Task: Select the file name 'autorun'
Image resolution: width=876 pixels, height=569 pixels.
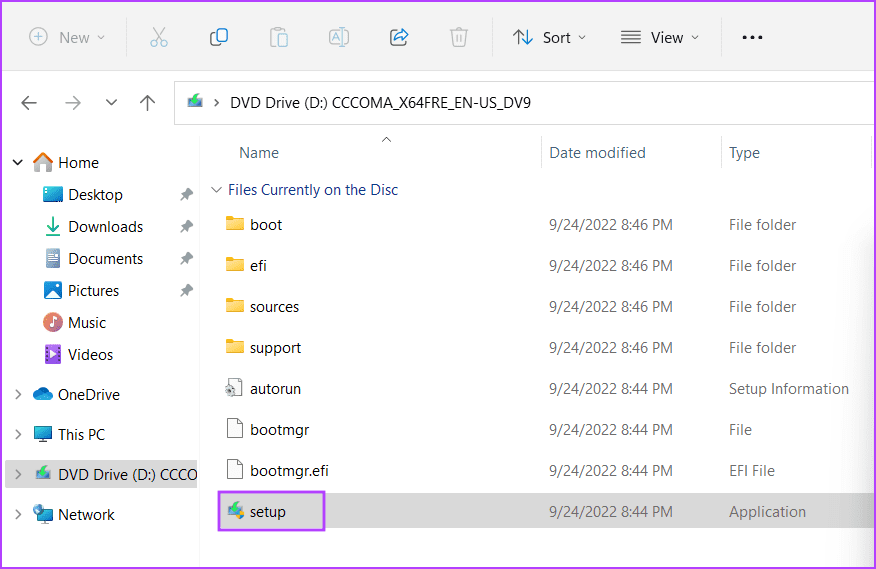Action: [x=275, y=388]
